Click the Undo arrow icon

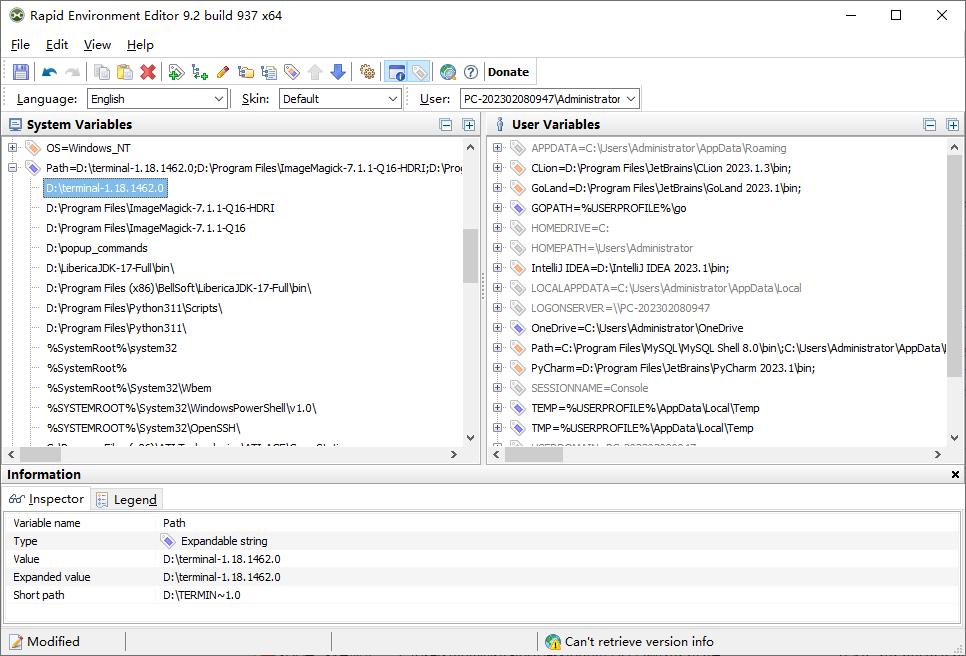point(49,72)
